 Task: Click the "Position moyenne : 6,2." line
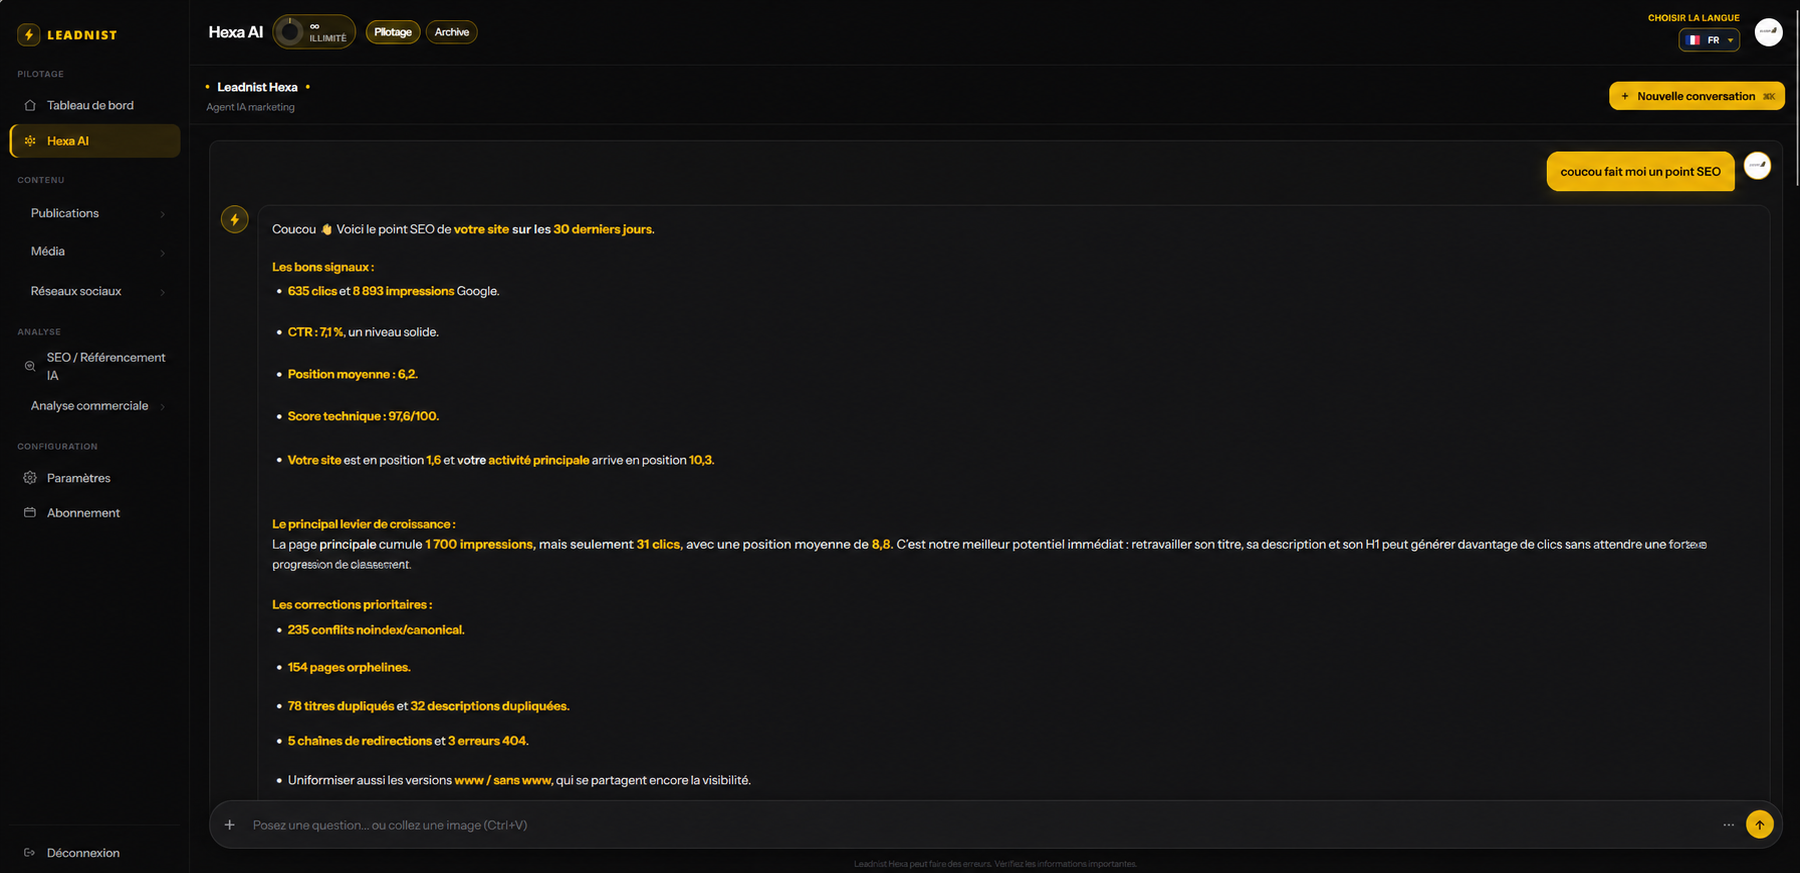(353, 374)
